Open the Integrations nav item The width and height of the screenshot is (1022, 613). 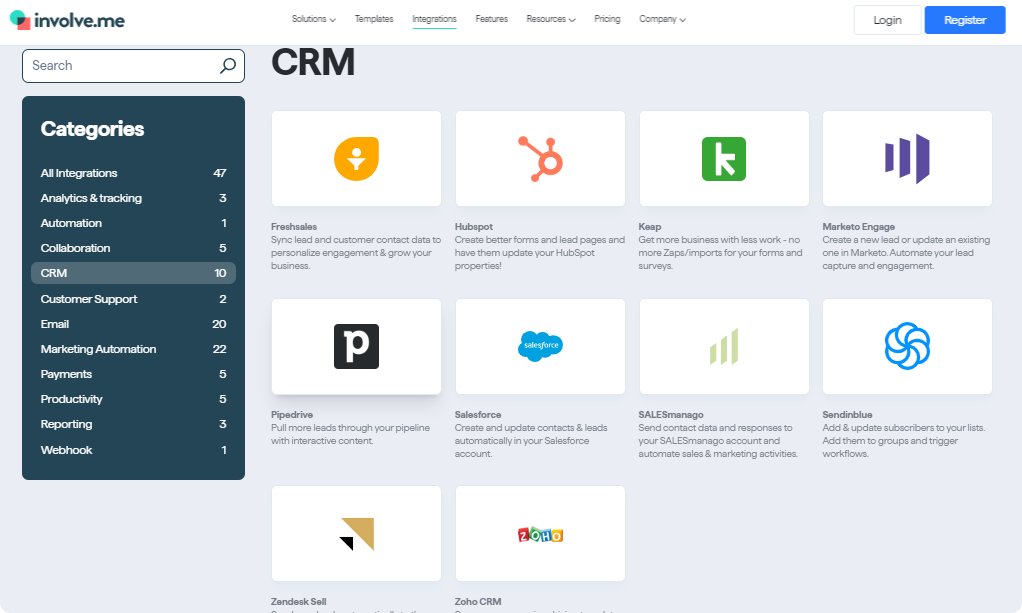(x=434, y=19)
